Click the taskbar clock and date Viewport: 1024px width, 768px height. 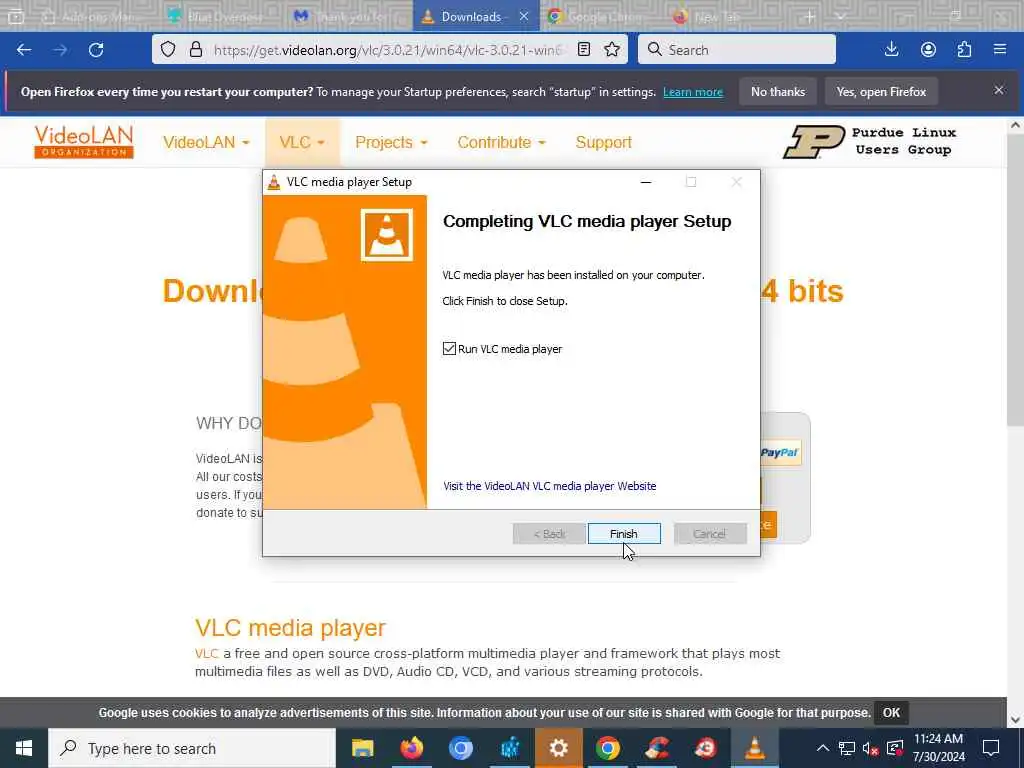point(938,748)
